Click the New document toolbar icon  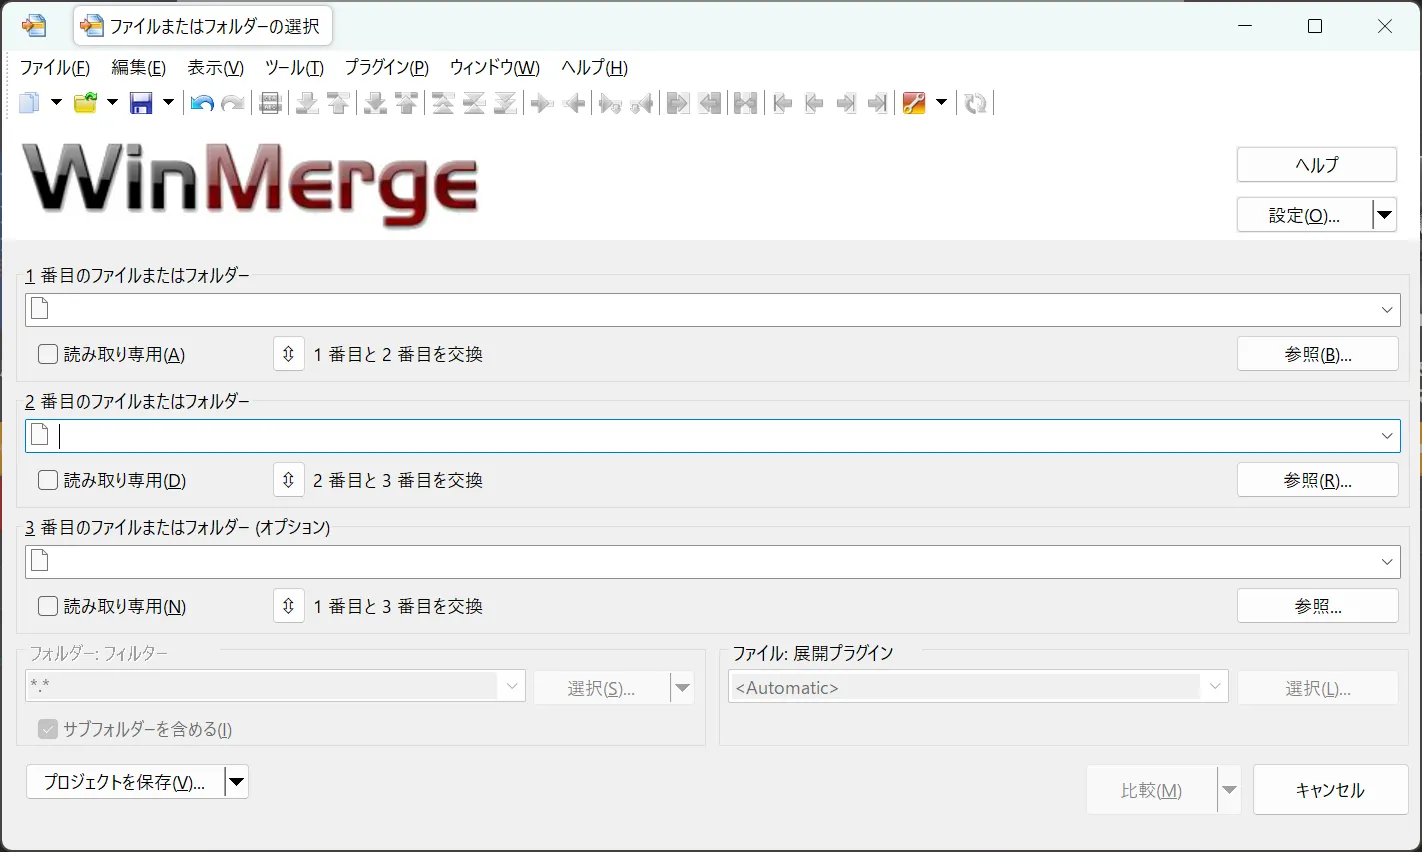pos(30,102)
